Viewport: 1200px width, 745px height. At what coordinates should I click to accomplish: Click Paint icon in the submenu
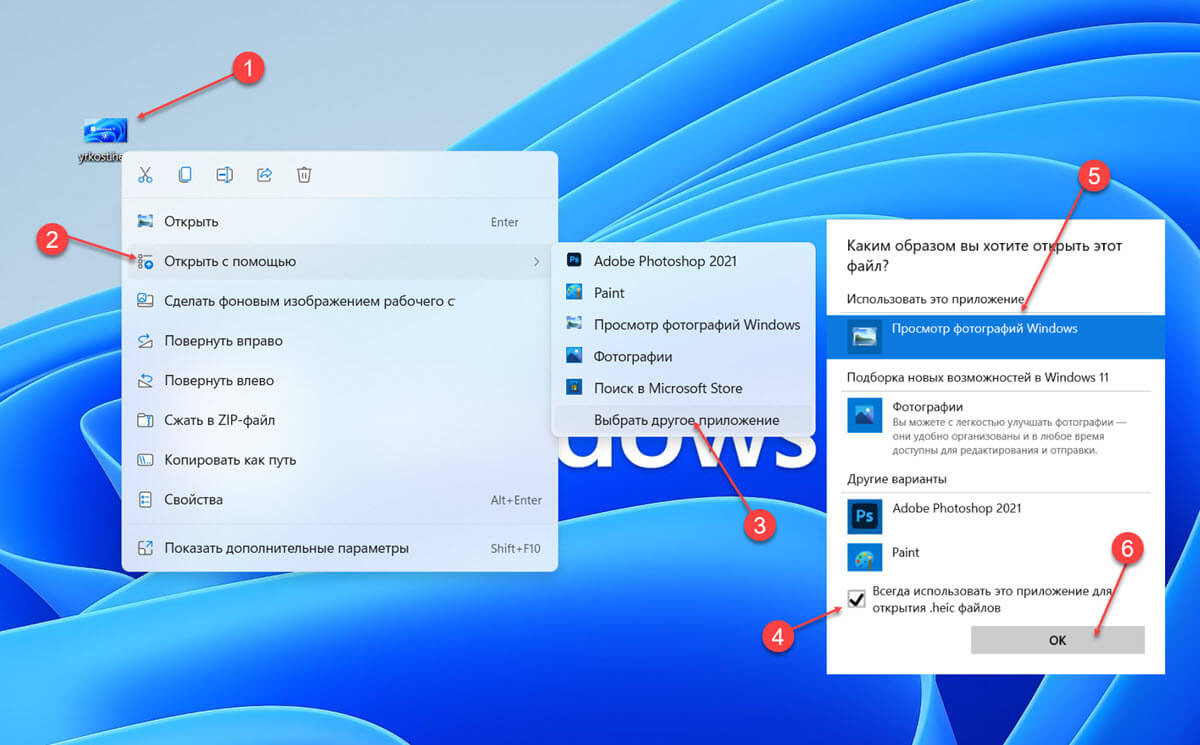(x=574, y=293)
